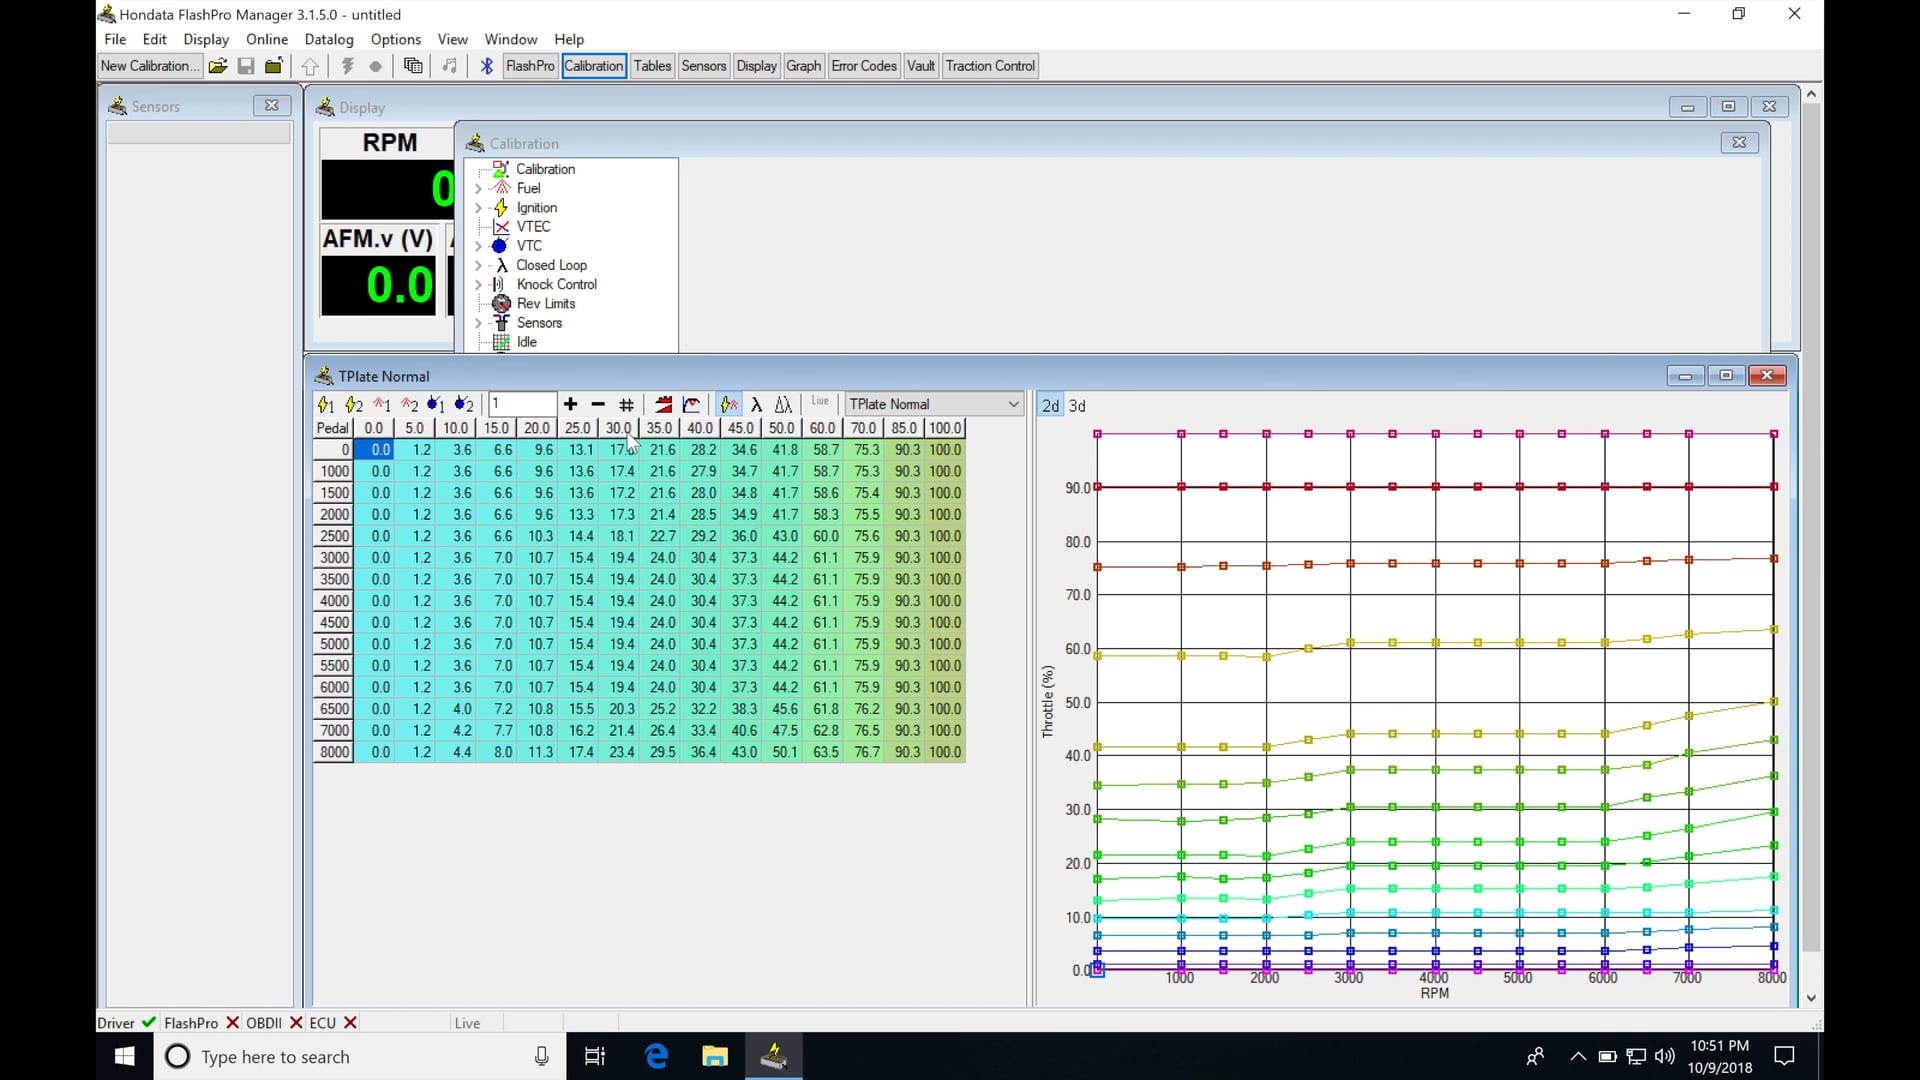The image size is (1920, 1080).
Task: Click the Live button in the table toolbar
Action: [819, 403]
